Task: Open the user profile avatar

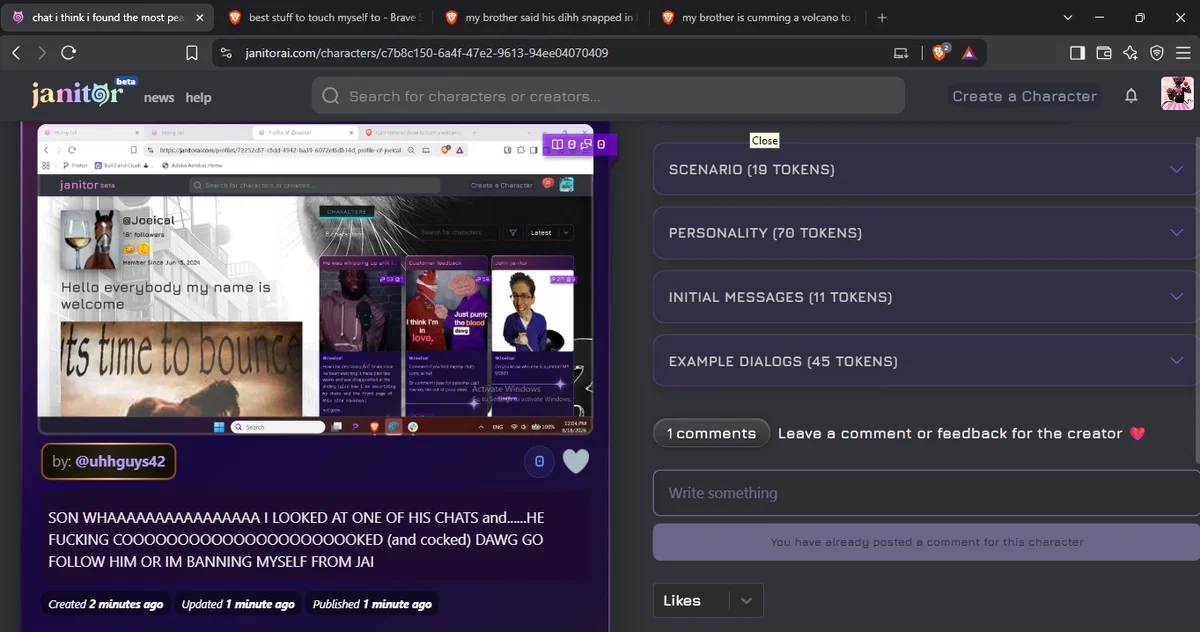Action: point(1177,94)
